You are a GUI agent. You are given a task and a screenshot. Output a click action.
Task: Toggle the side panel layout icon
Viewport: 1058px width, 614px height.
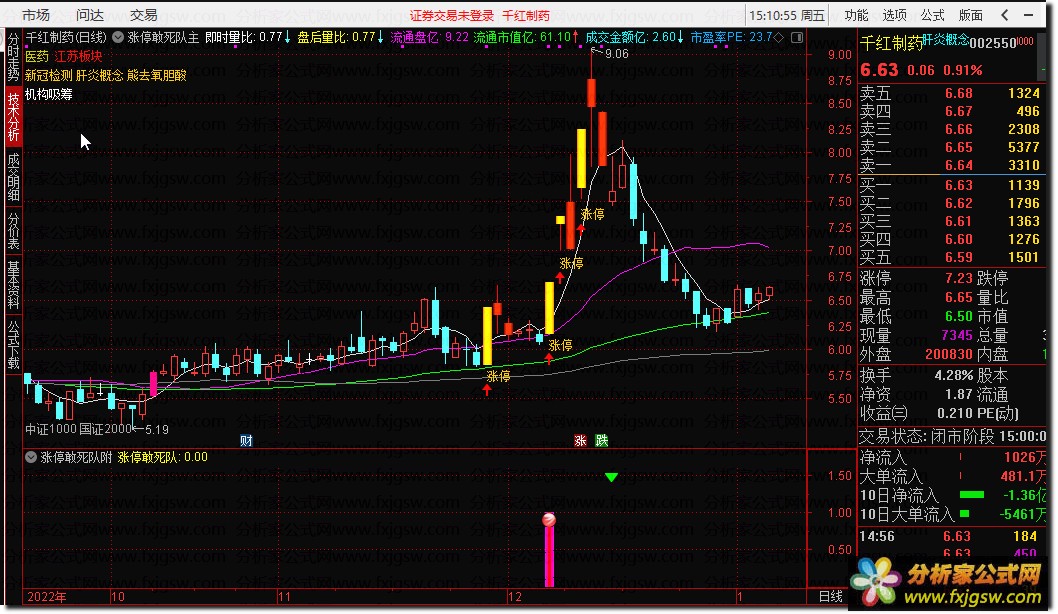point(797,38)
